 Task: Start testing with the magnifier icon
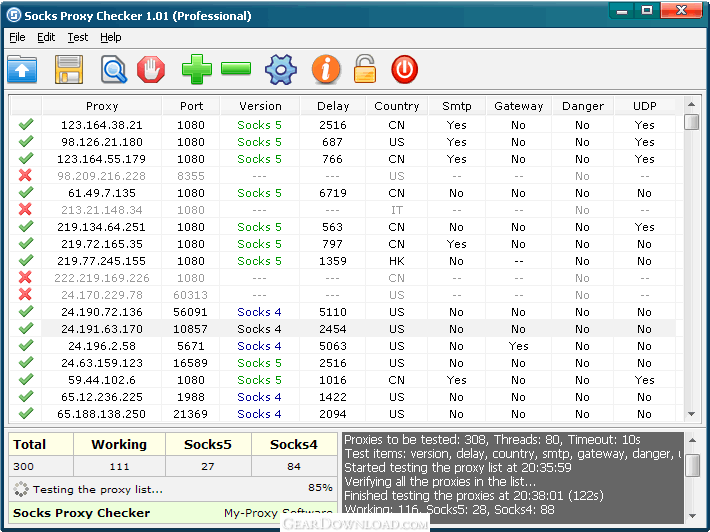pyautogui.click(x=114, y=69)
